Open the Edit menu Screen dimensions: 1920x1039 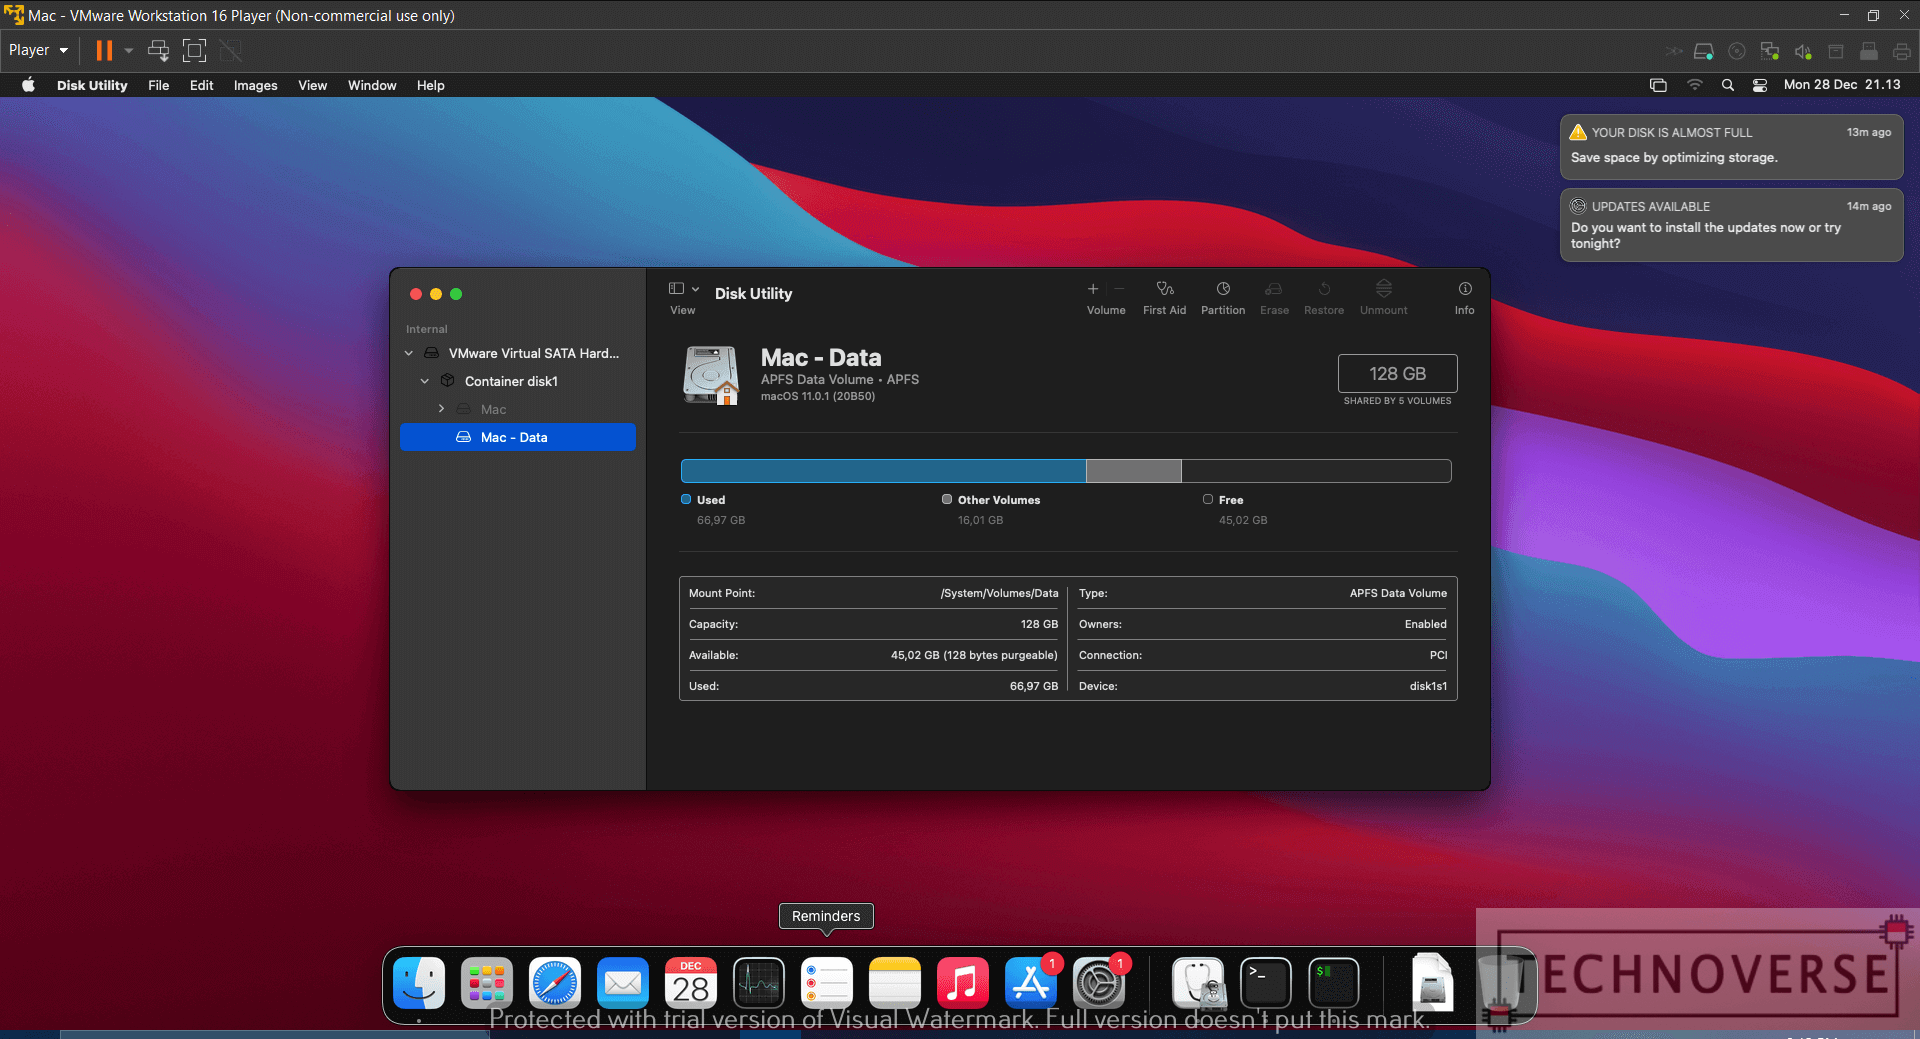[x=201, y=85]
